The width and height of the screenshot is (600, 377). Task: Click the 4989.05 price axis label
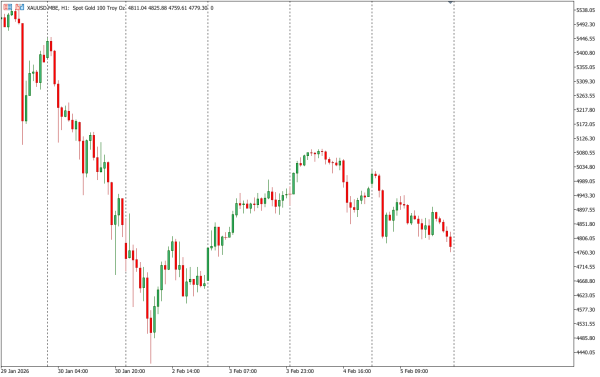point(586,181)
